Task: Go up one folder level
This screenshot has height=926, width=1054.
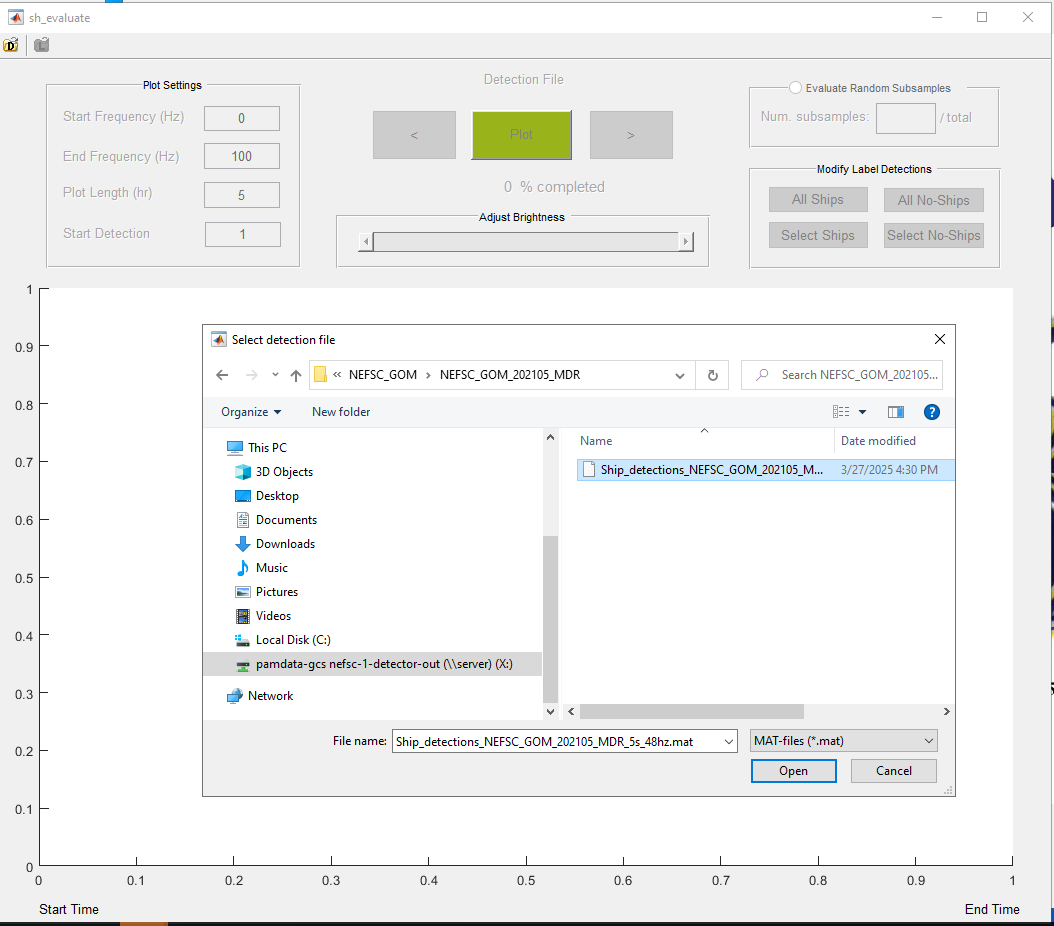Action: point(296,375)
